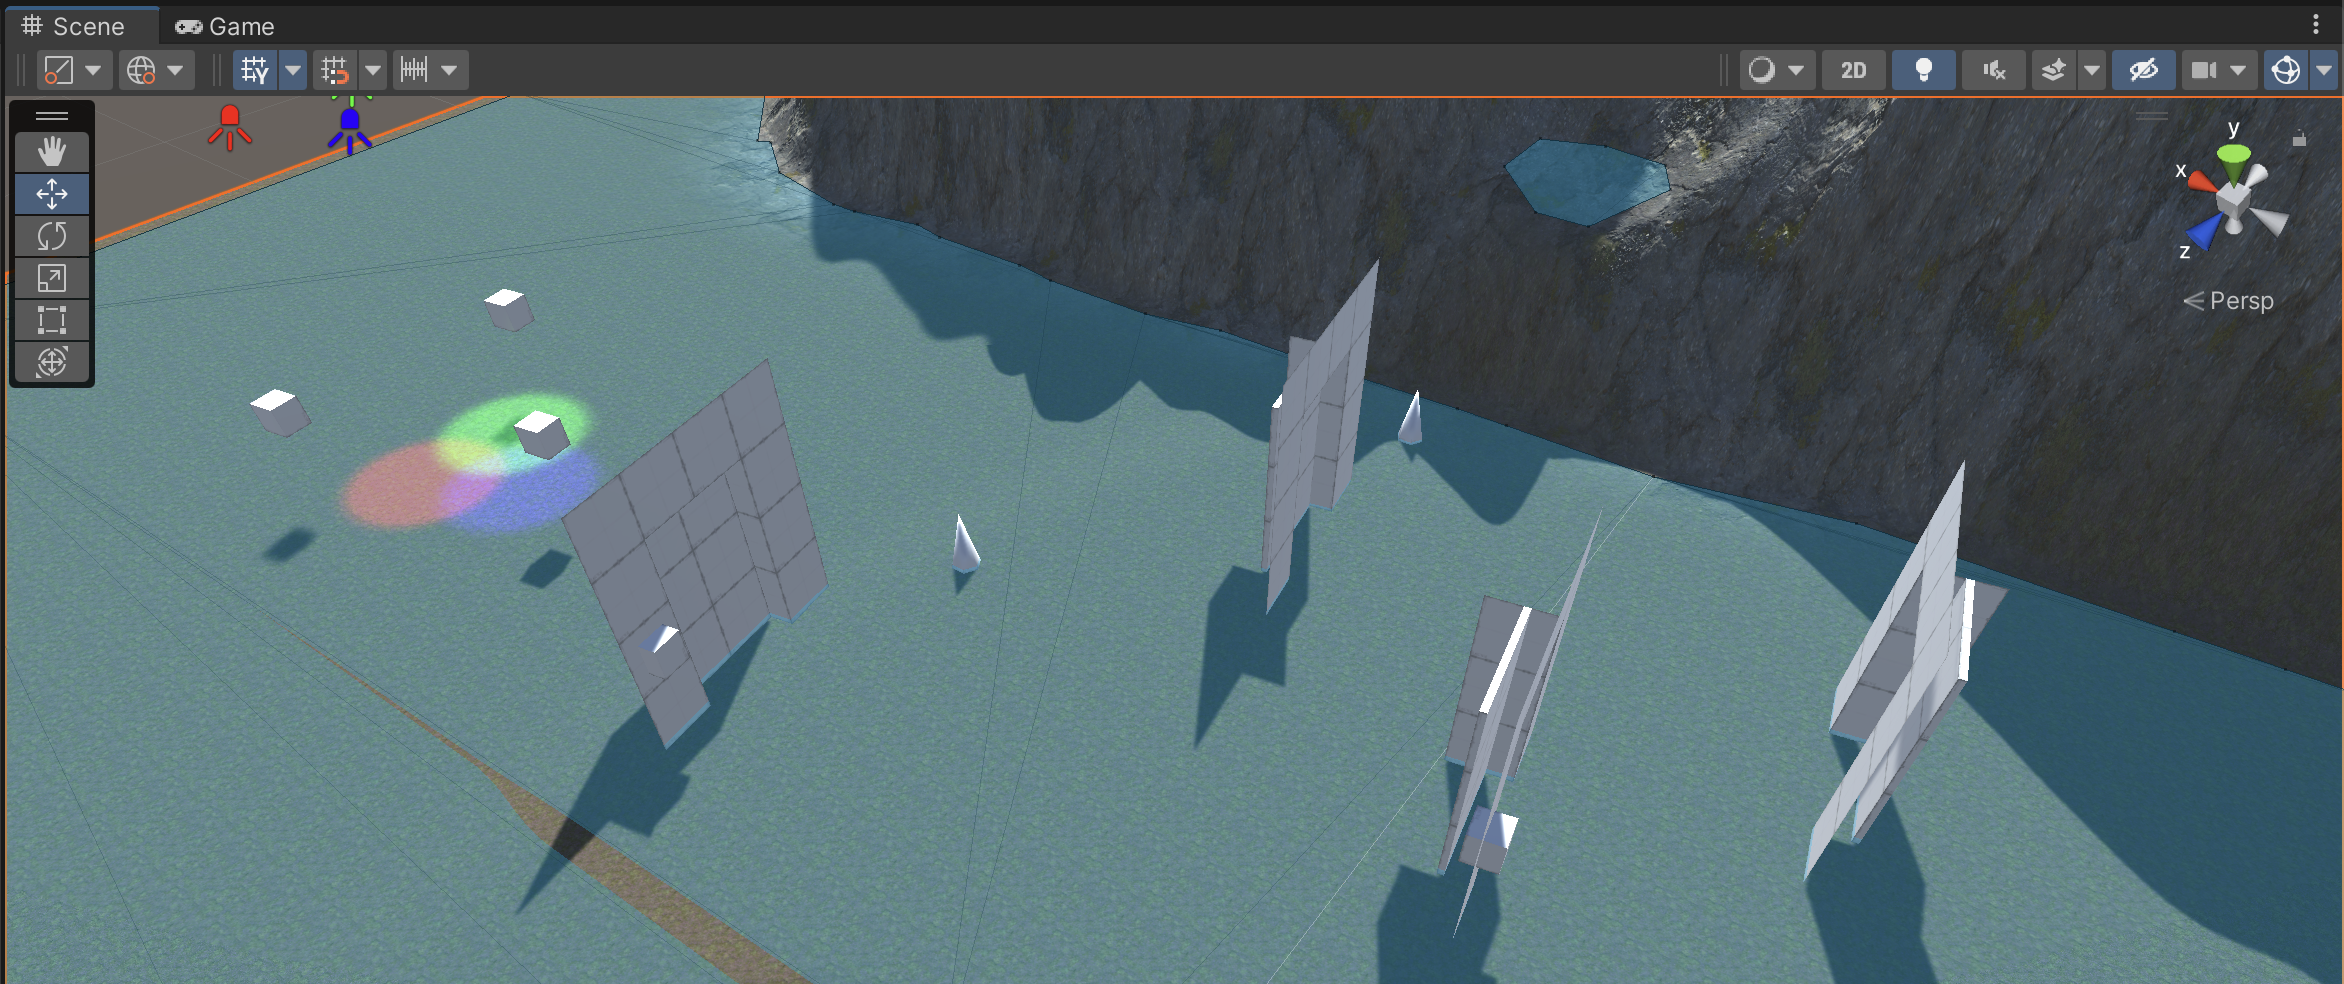Switch to the Game tab
Screen dimensions: 2344x984
225,26
